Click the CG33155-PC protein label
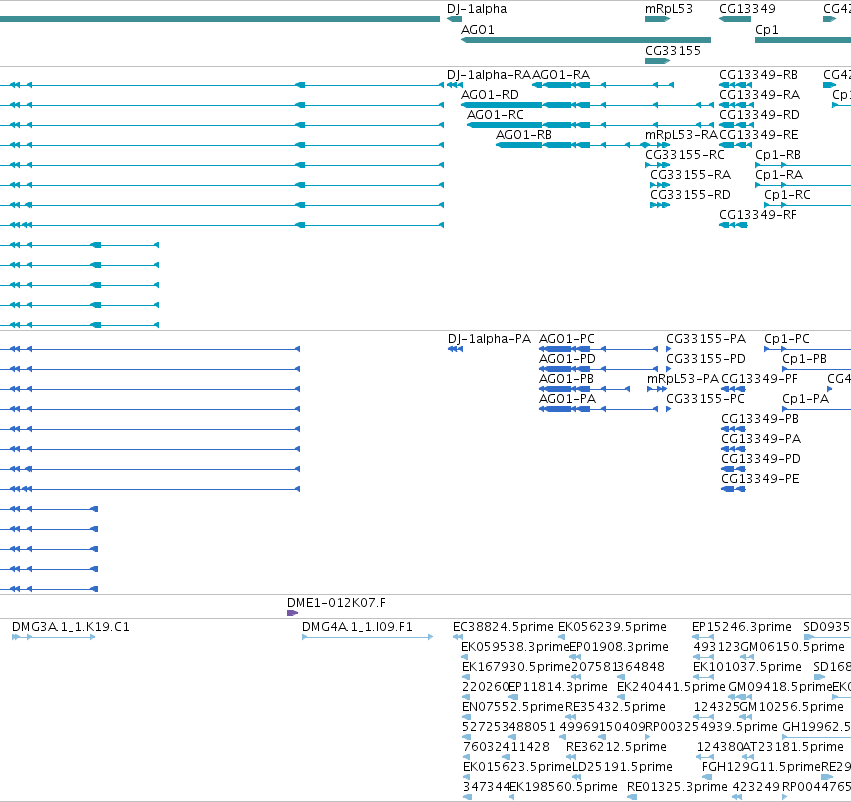Screen dimensions: 851x802 705,398
